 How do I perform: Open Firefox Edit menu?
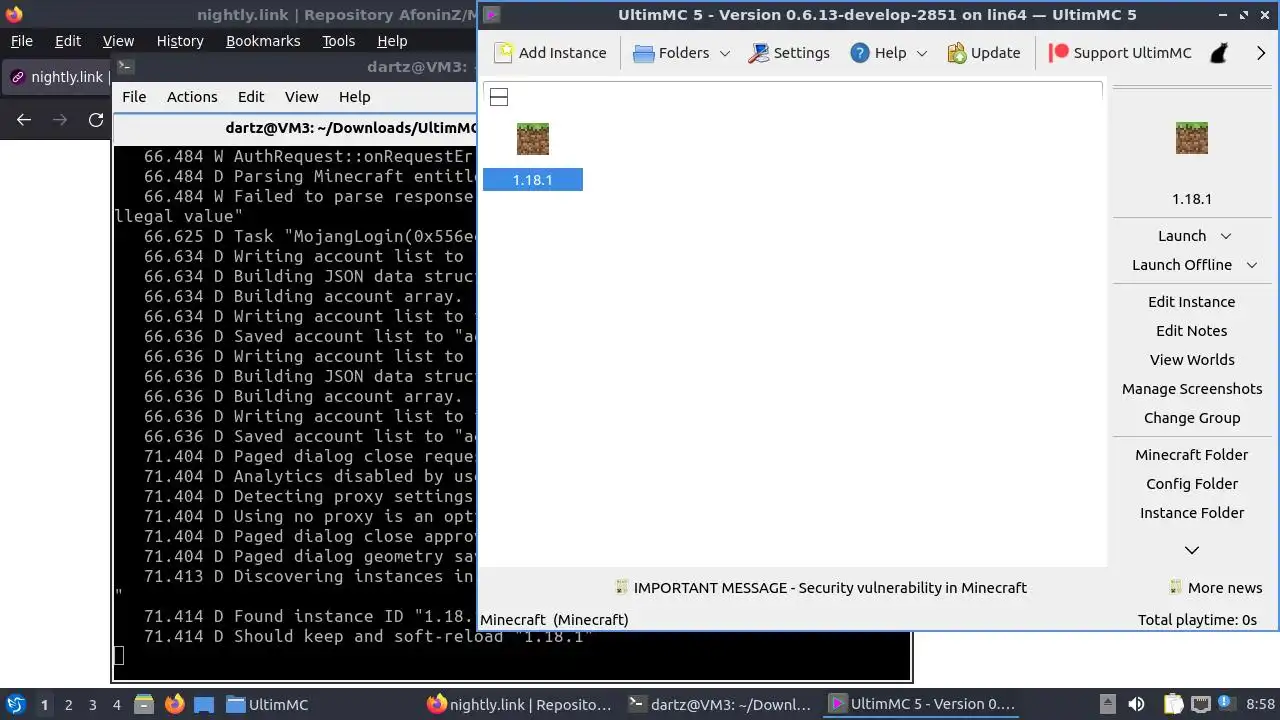[x=68, y=41]
